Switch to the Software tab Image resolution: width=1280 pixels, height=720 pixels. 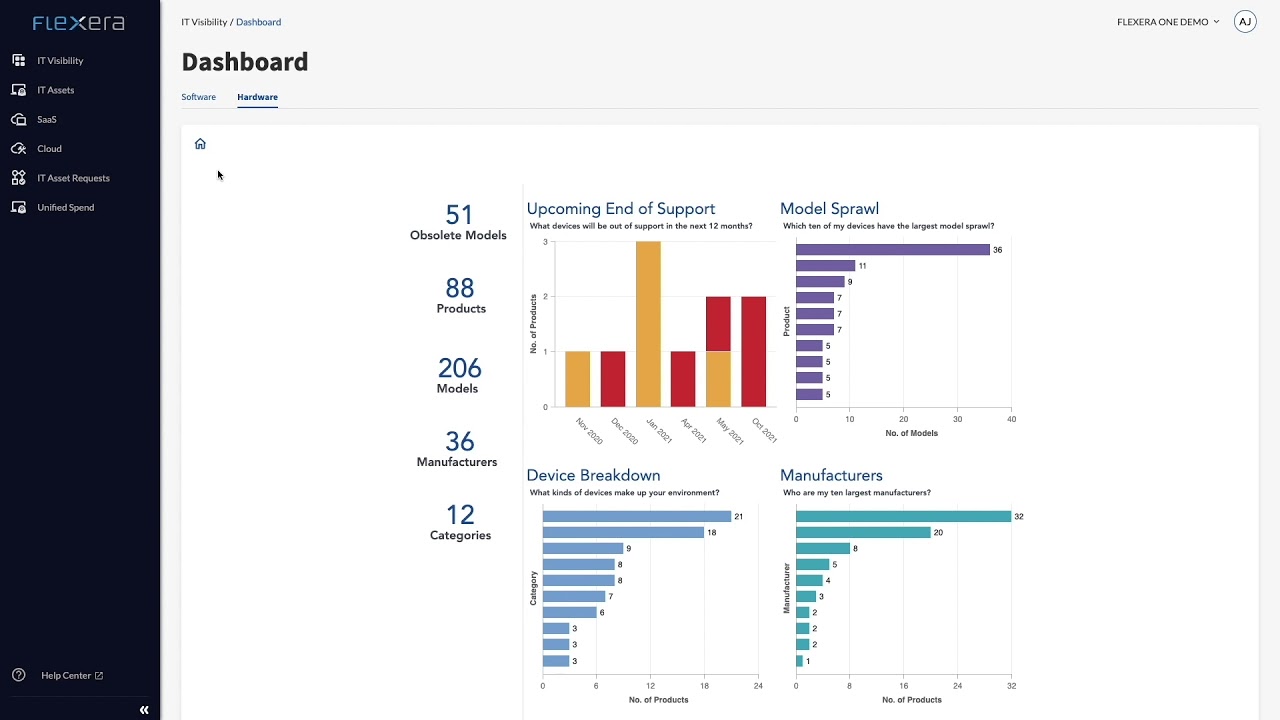pos(198,97)
